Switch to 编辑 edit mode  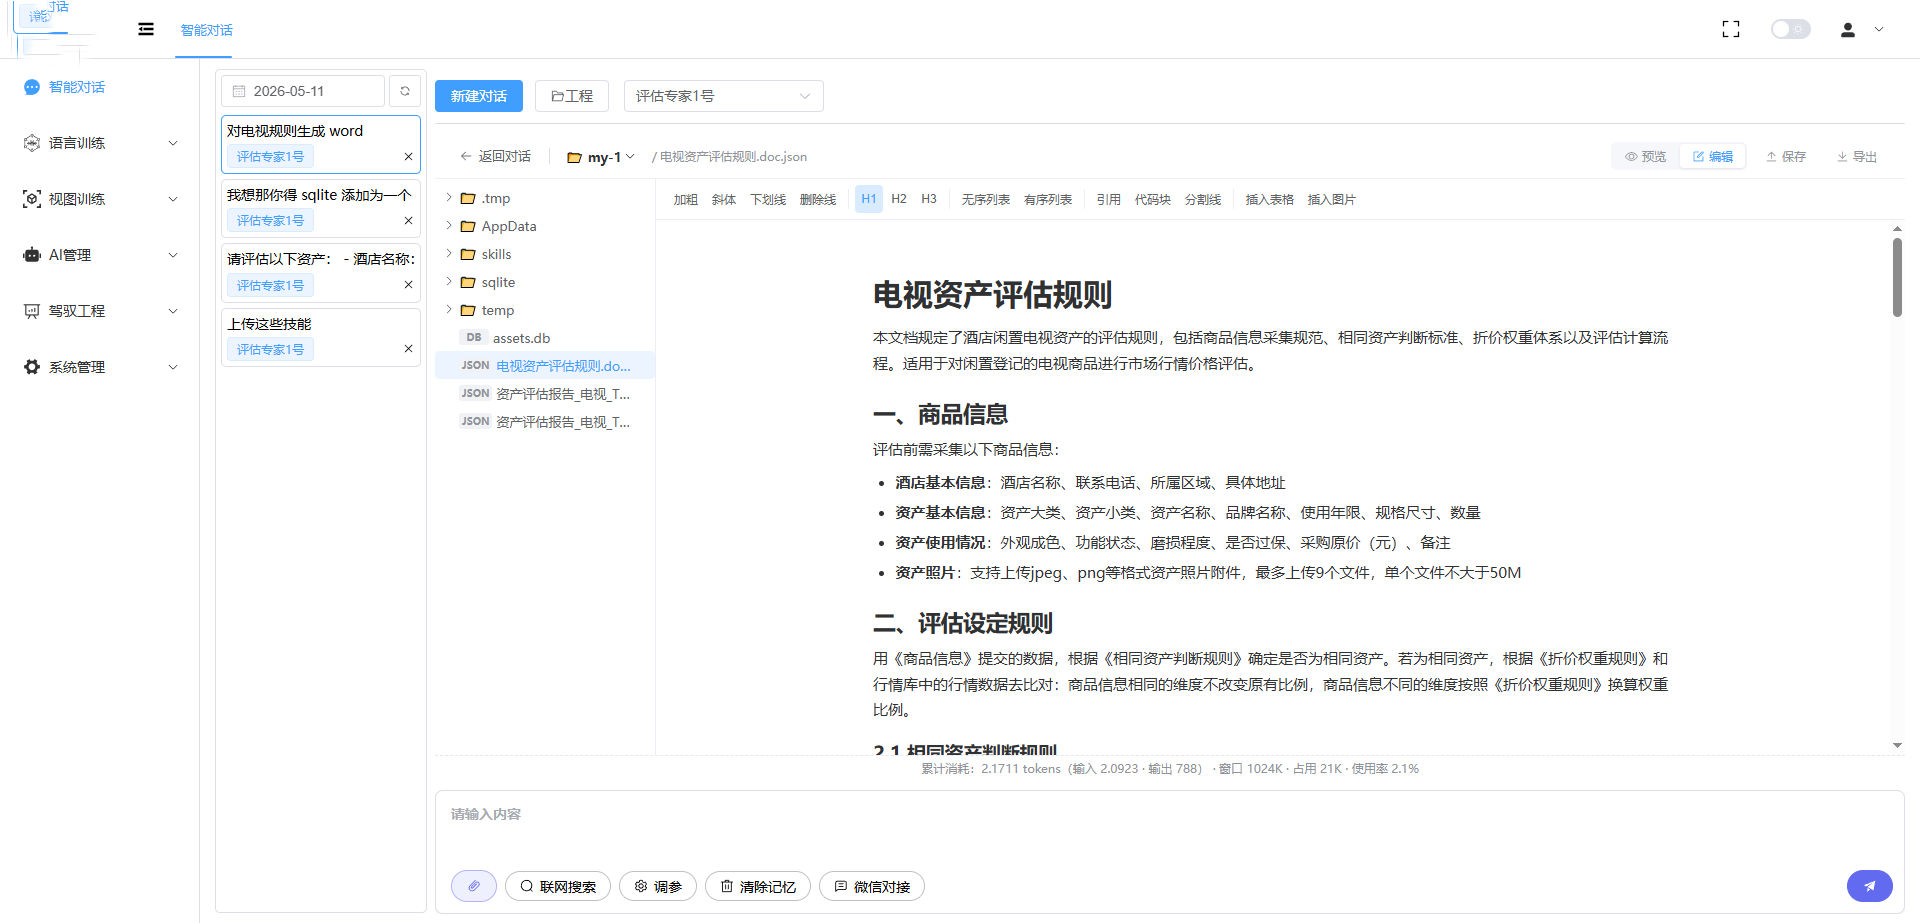1713,157
